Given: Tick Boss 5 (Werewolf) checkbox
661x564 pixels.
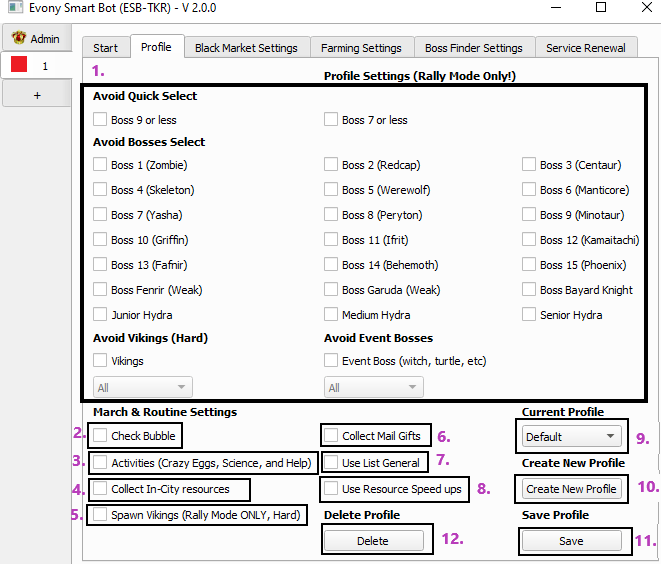Looking at the screenshot, I should pyautogui.click(x=332, y=190).
